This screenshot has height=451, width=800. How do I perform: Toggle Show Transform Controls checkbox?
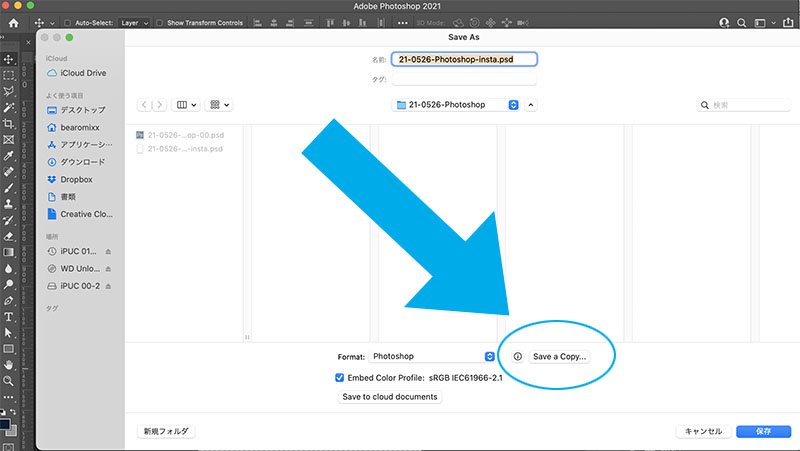pos(159,23)
